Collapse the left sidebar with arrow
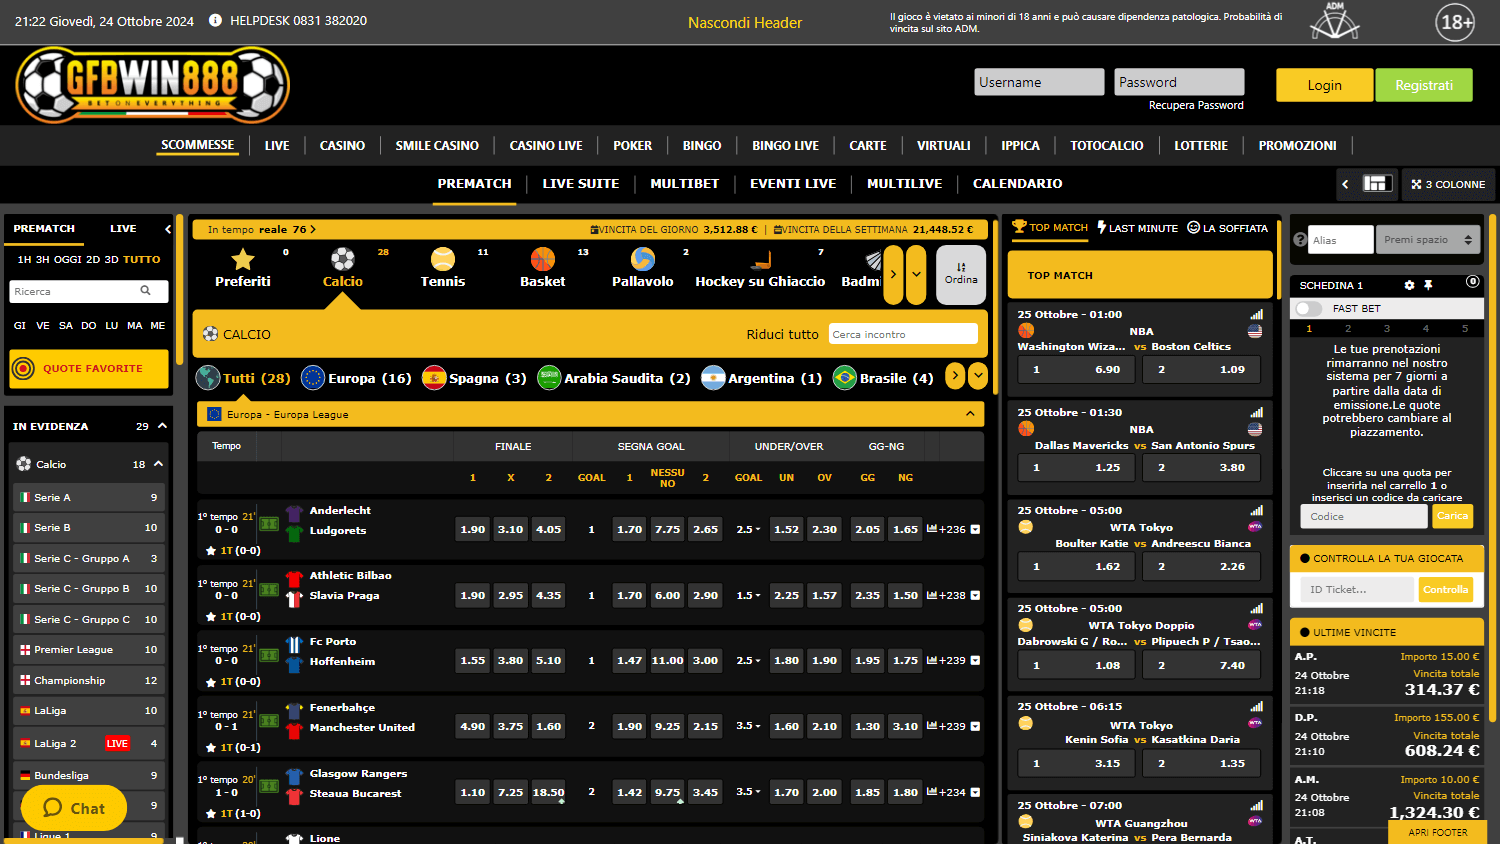This screenshot has width=1500, height=844. click(x=168, y=229)
